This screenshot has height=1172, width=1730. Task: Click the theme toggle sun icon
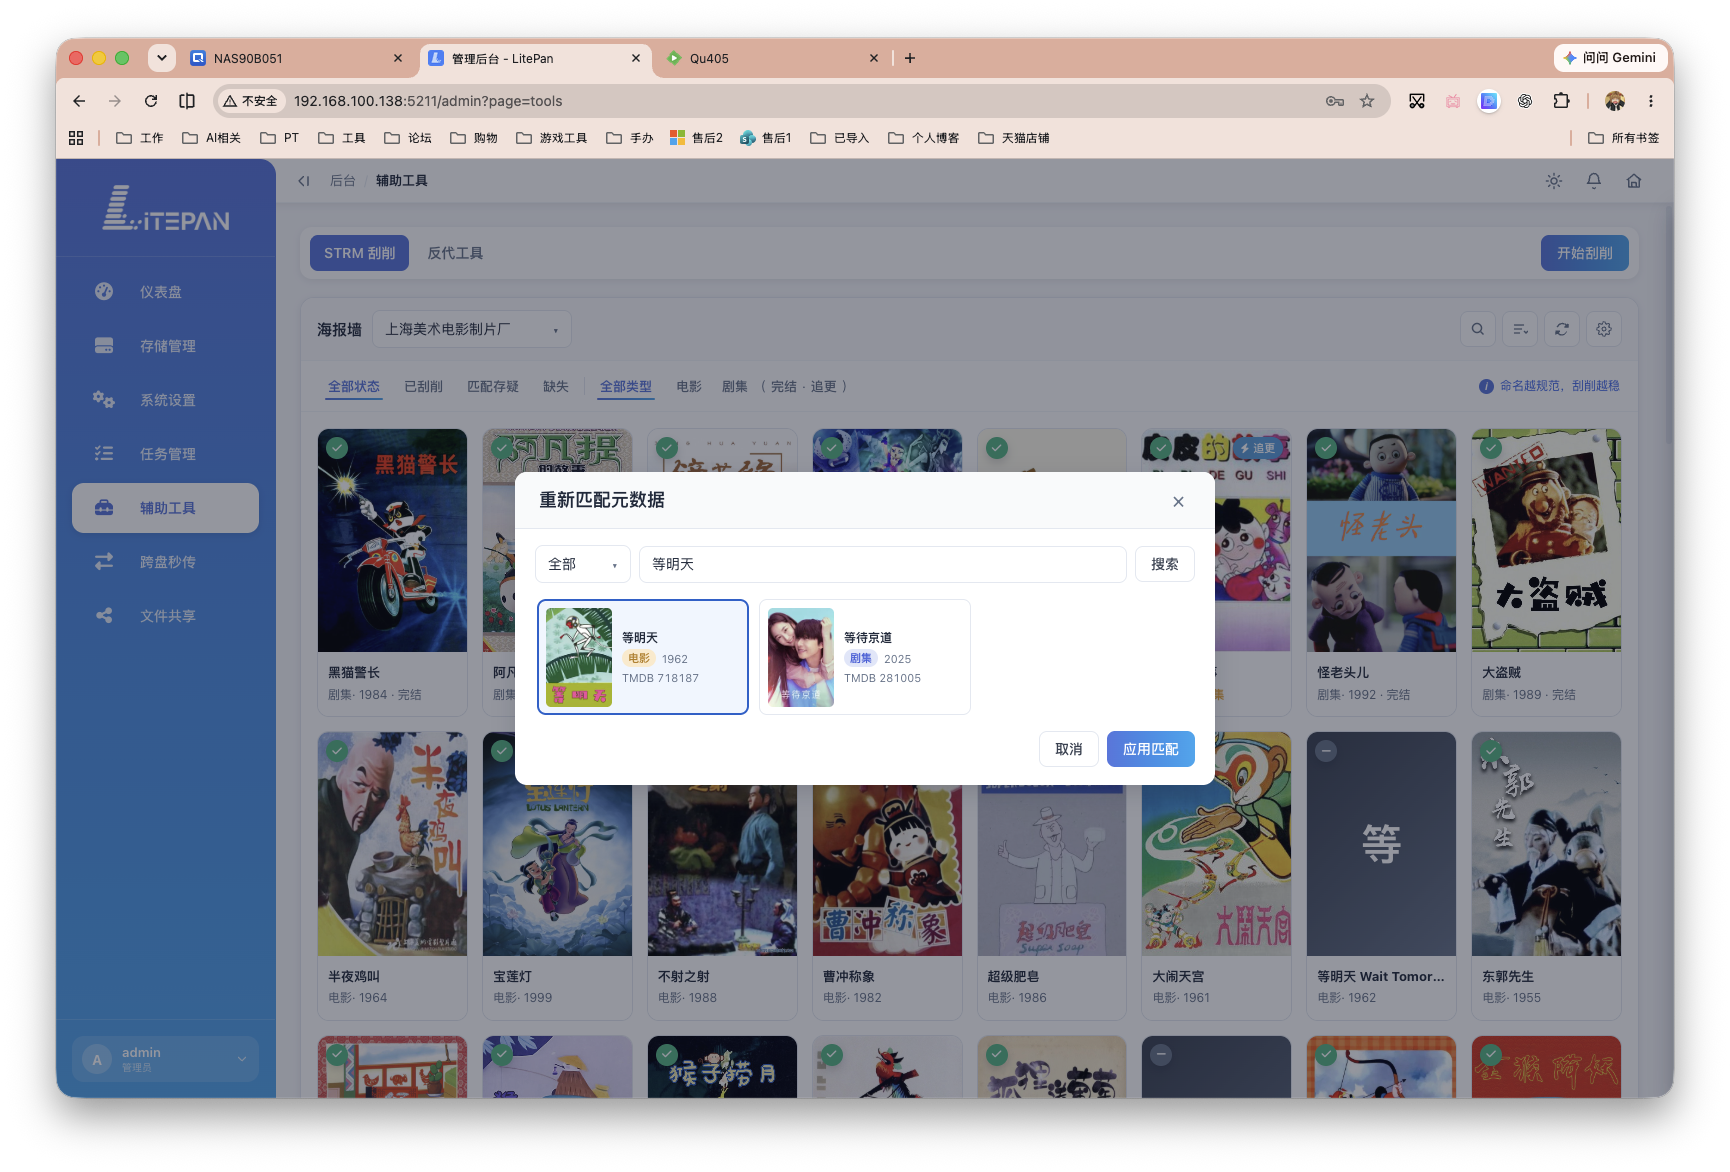[1554, 181]
